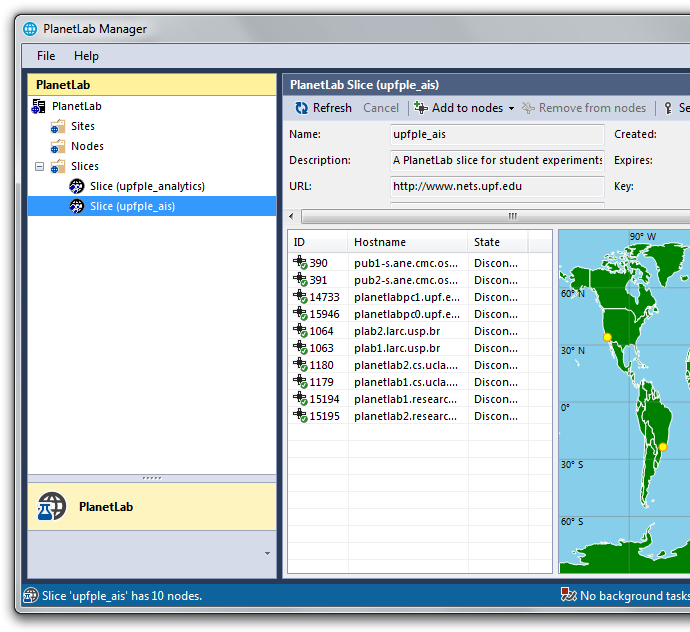Click the Slice (upfple_ais) globe icon
Viewport: 690px width, 632px height.
point(77,206)
